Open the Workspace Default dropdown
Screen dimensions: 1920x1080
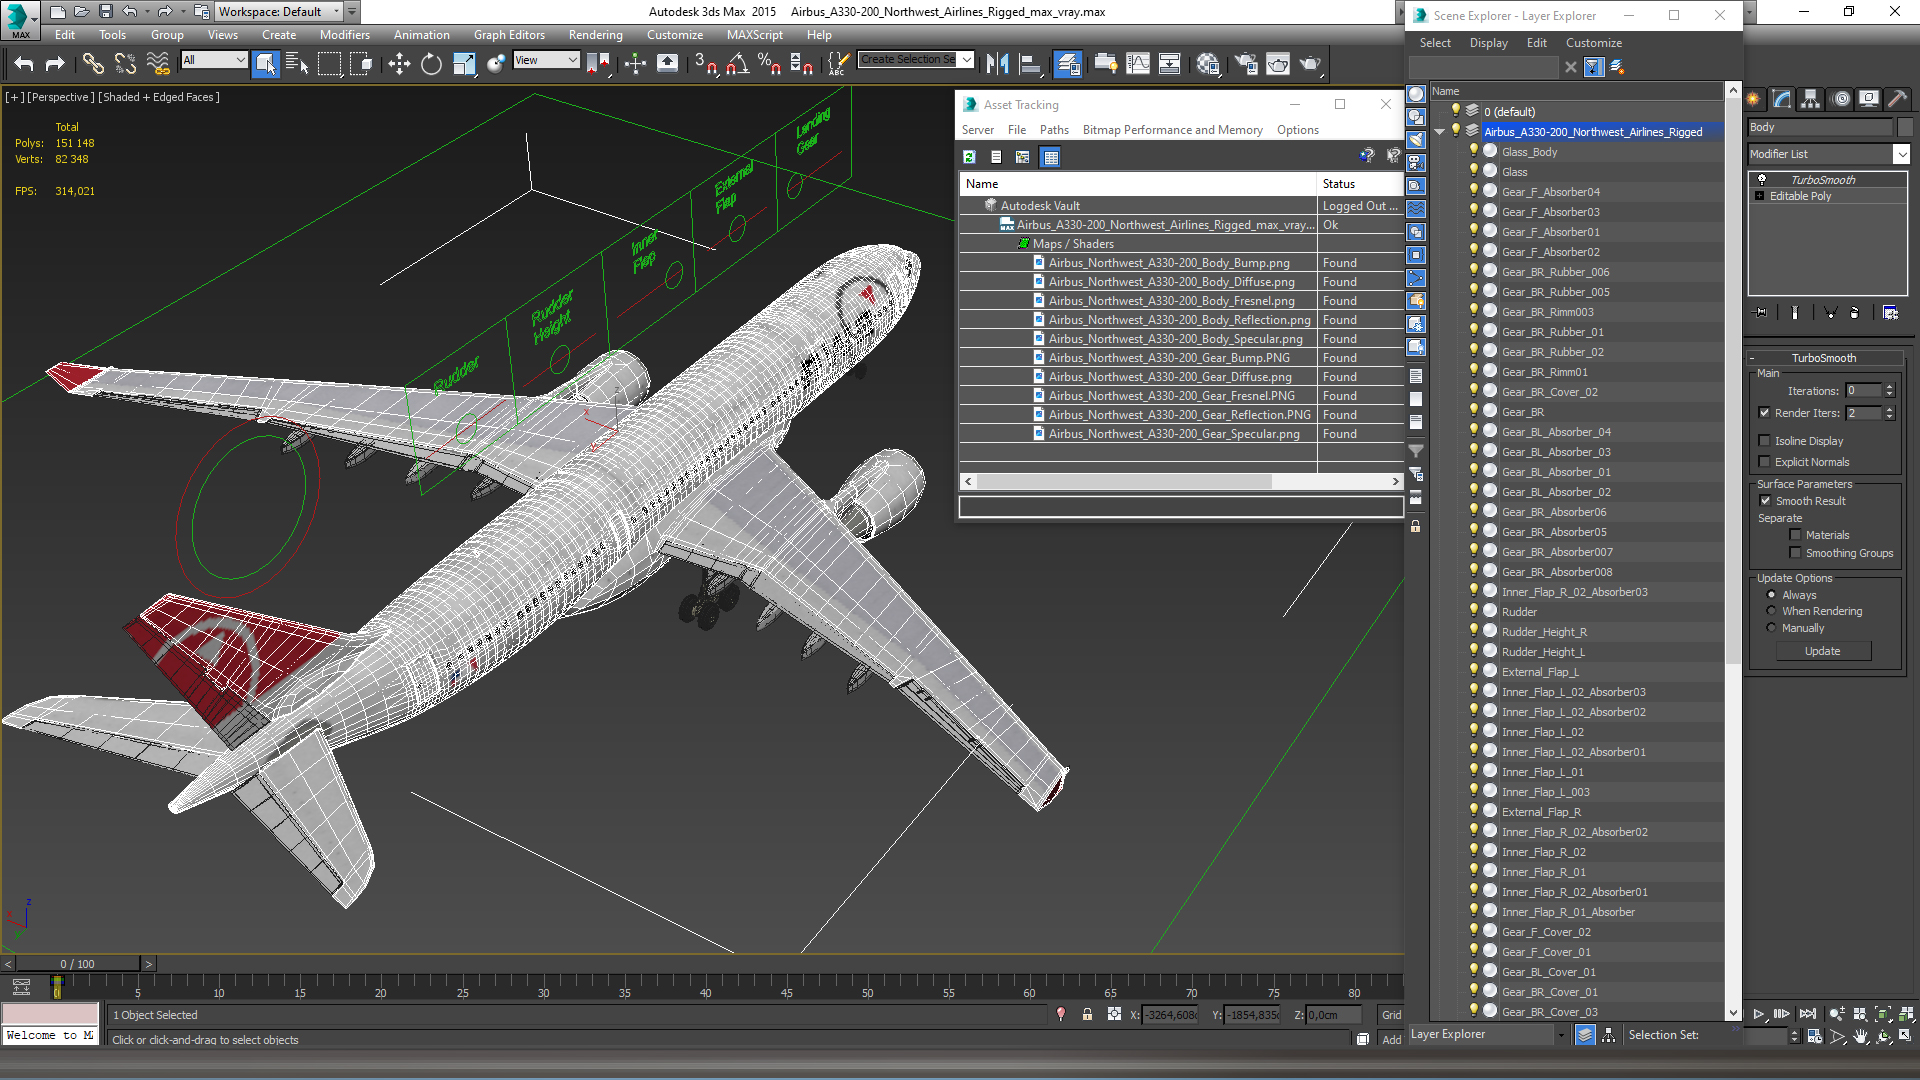click(x=337, y=12)
